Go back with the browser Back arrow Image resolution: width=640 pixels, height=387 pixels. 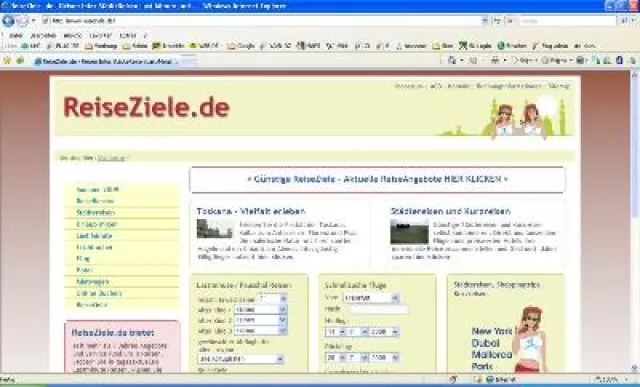coord(8,20)
